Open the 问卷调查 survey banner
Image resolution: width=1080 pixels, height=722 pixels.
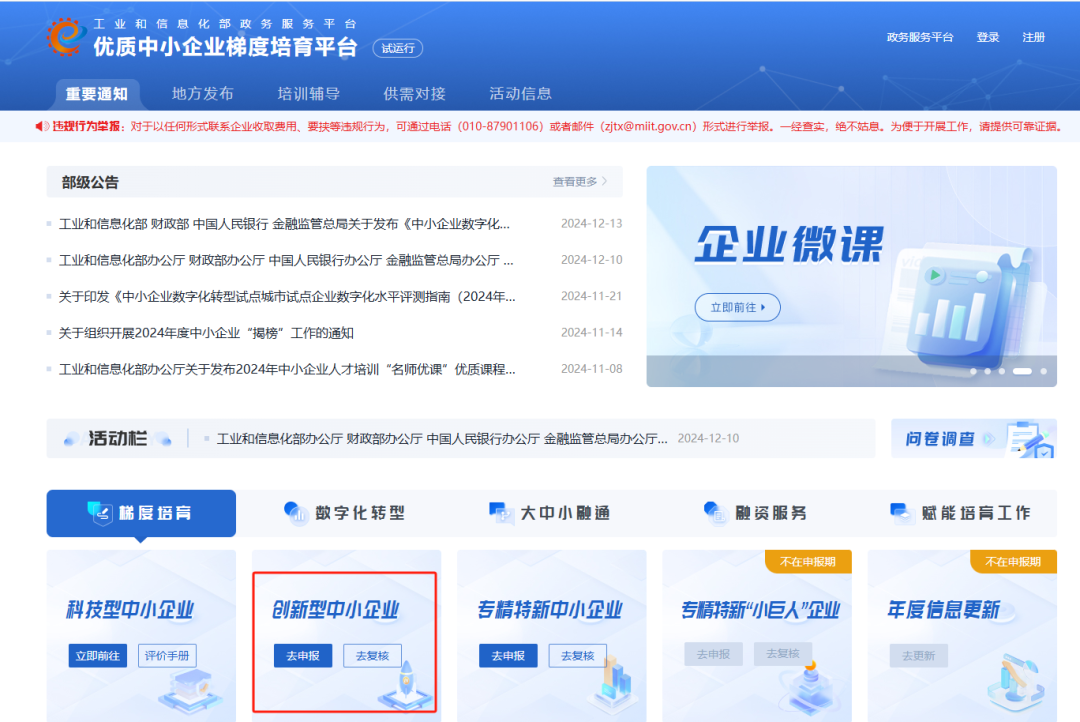973,438
